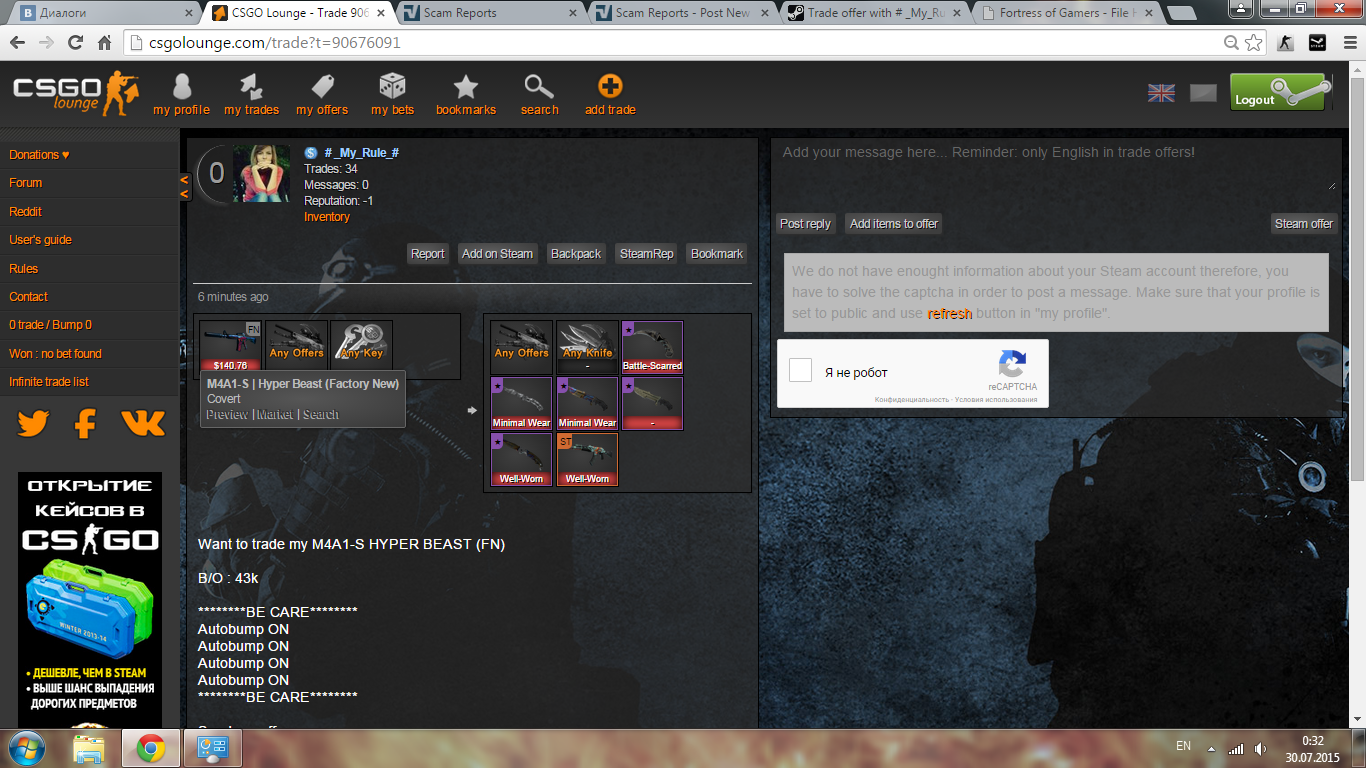Click the search magnifier icon
Viewport: 1366px width, 768px height.
pyautogui.click(x=539, y=88)
